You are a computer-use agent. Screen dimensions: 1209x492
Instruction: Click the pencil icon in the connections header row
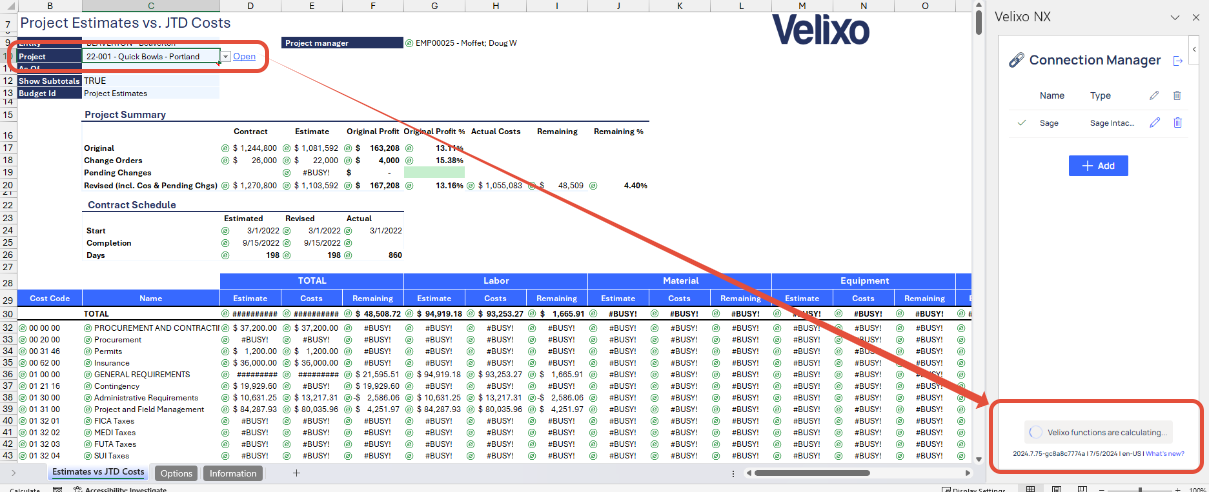coord(1154,96)
